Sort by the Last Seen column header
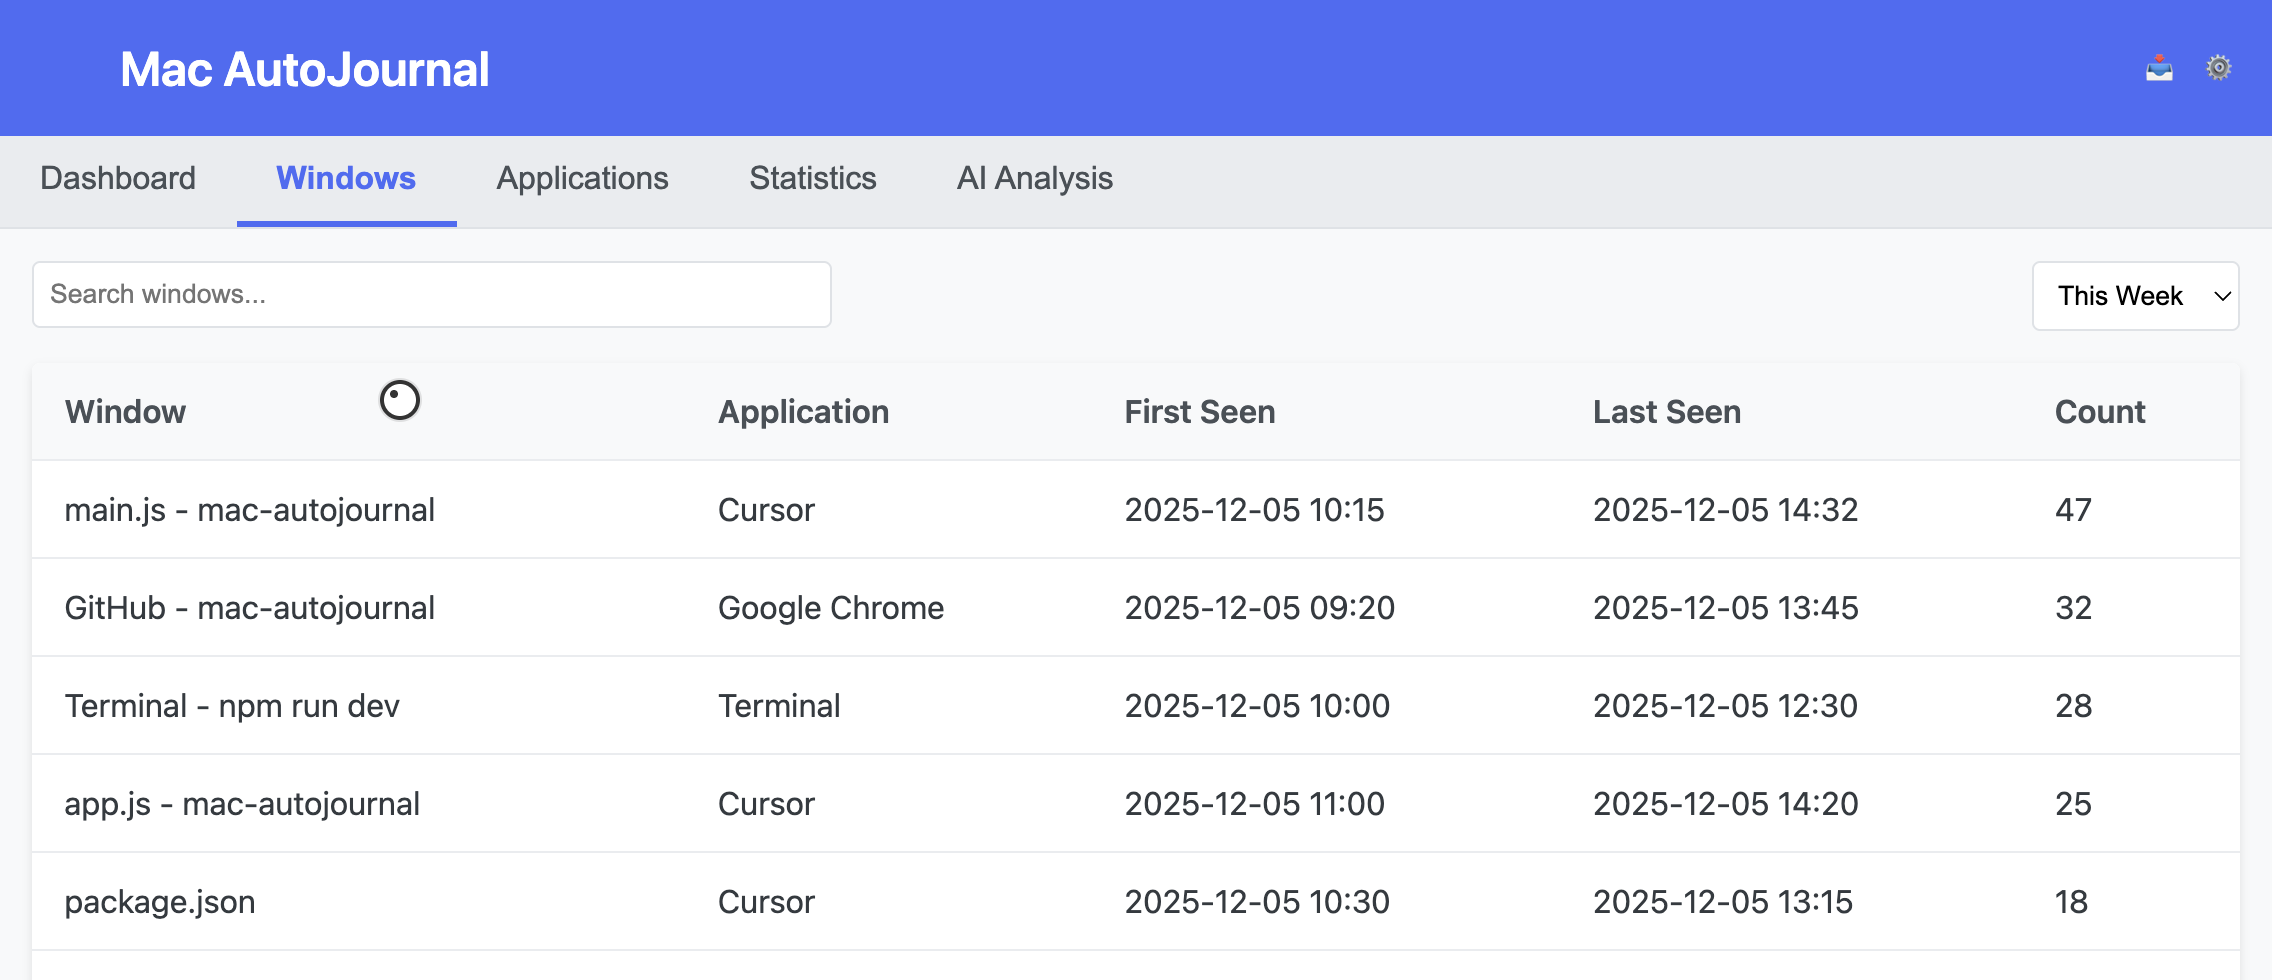The height and width of the screenshot is (980, 2272). (x=1666, y=412)
